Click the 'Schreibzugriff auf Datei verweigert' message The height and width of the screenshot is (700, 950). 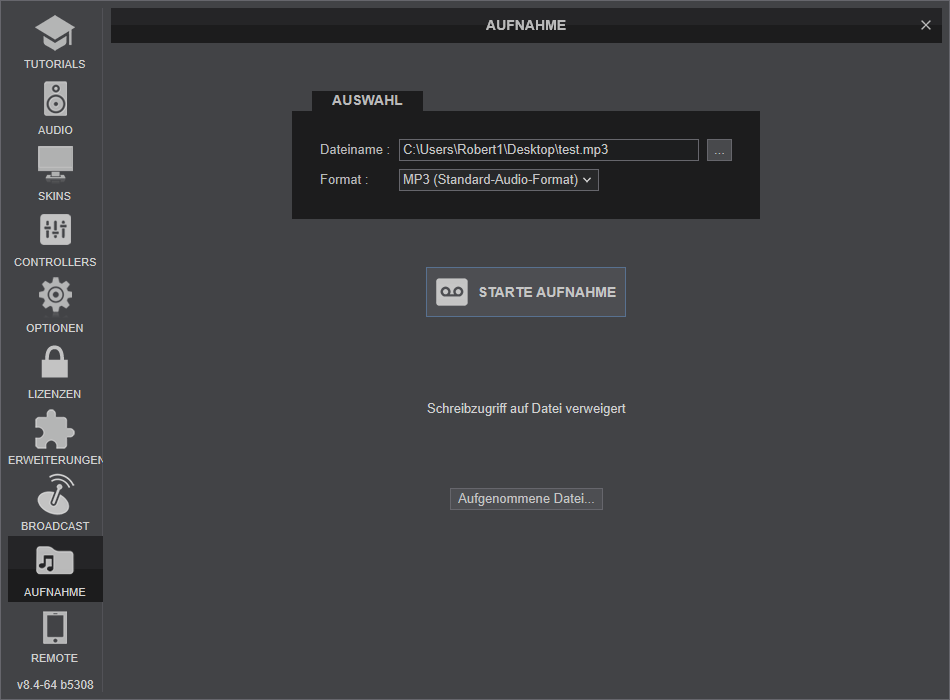pyautogui.click(x=526, y=409)
